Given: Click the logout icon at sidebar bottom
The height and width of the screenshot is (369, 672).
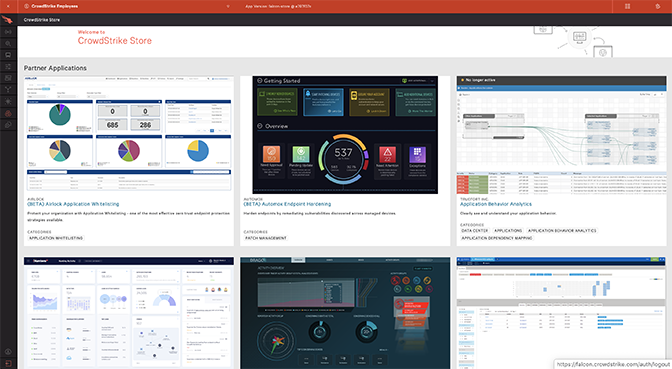Looking at the screenshot, I should click(8, 363).
